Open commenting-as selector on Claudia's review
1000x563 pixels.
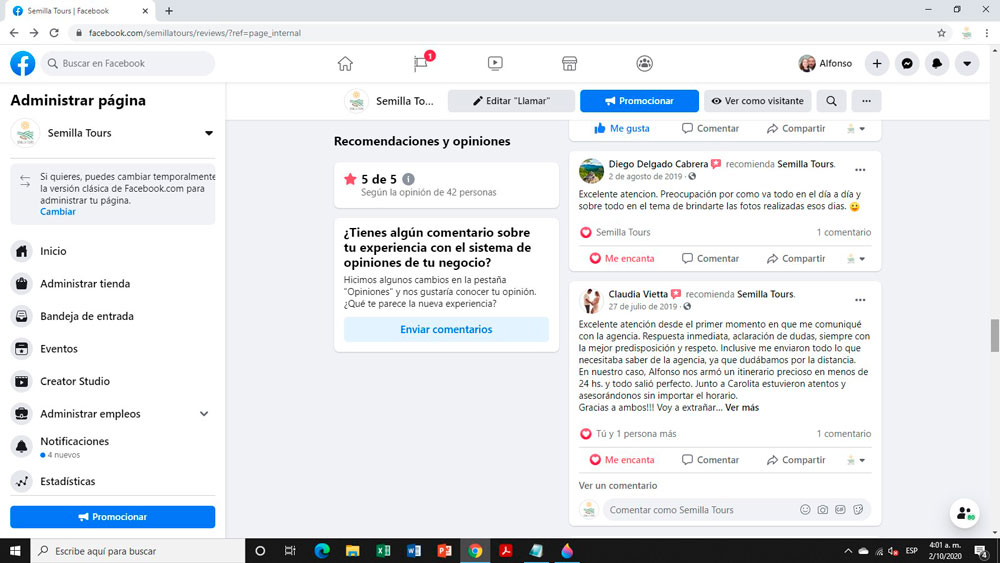(855, 460)
